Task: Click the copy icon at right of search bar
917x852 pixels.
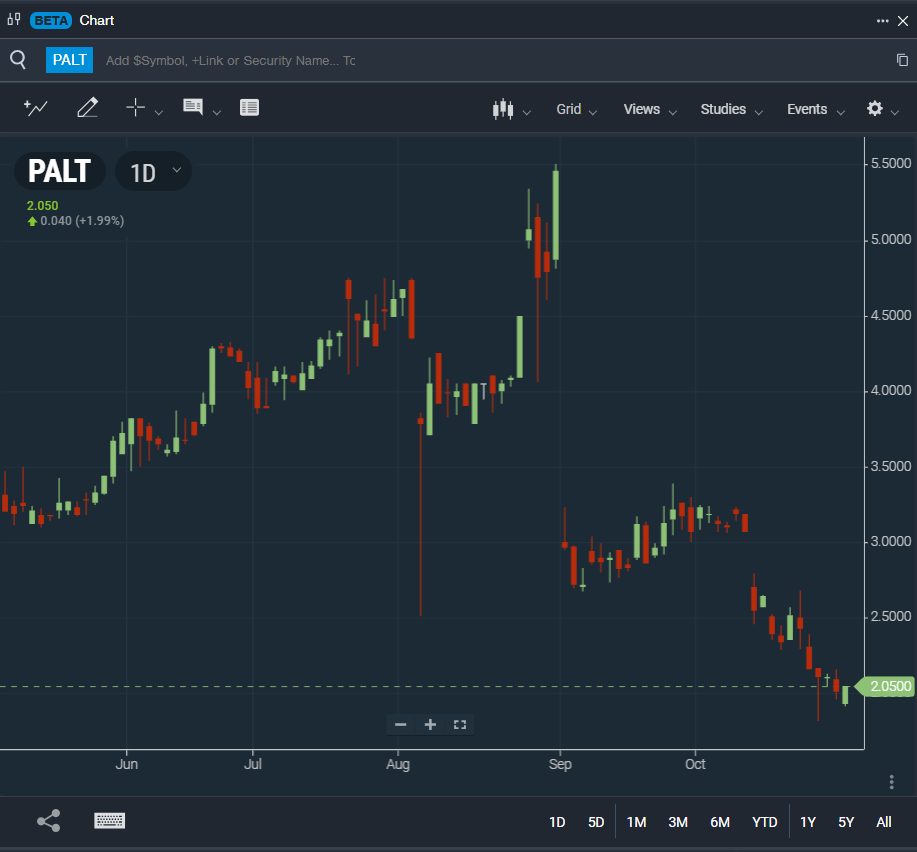Action: [902, 60]
